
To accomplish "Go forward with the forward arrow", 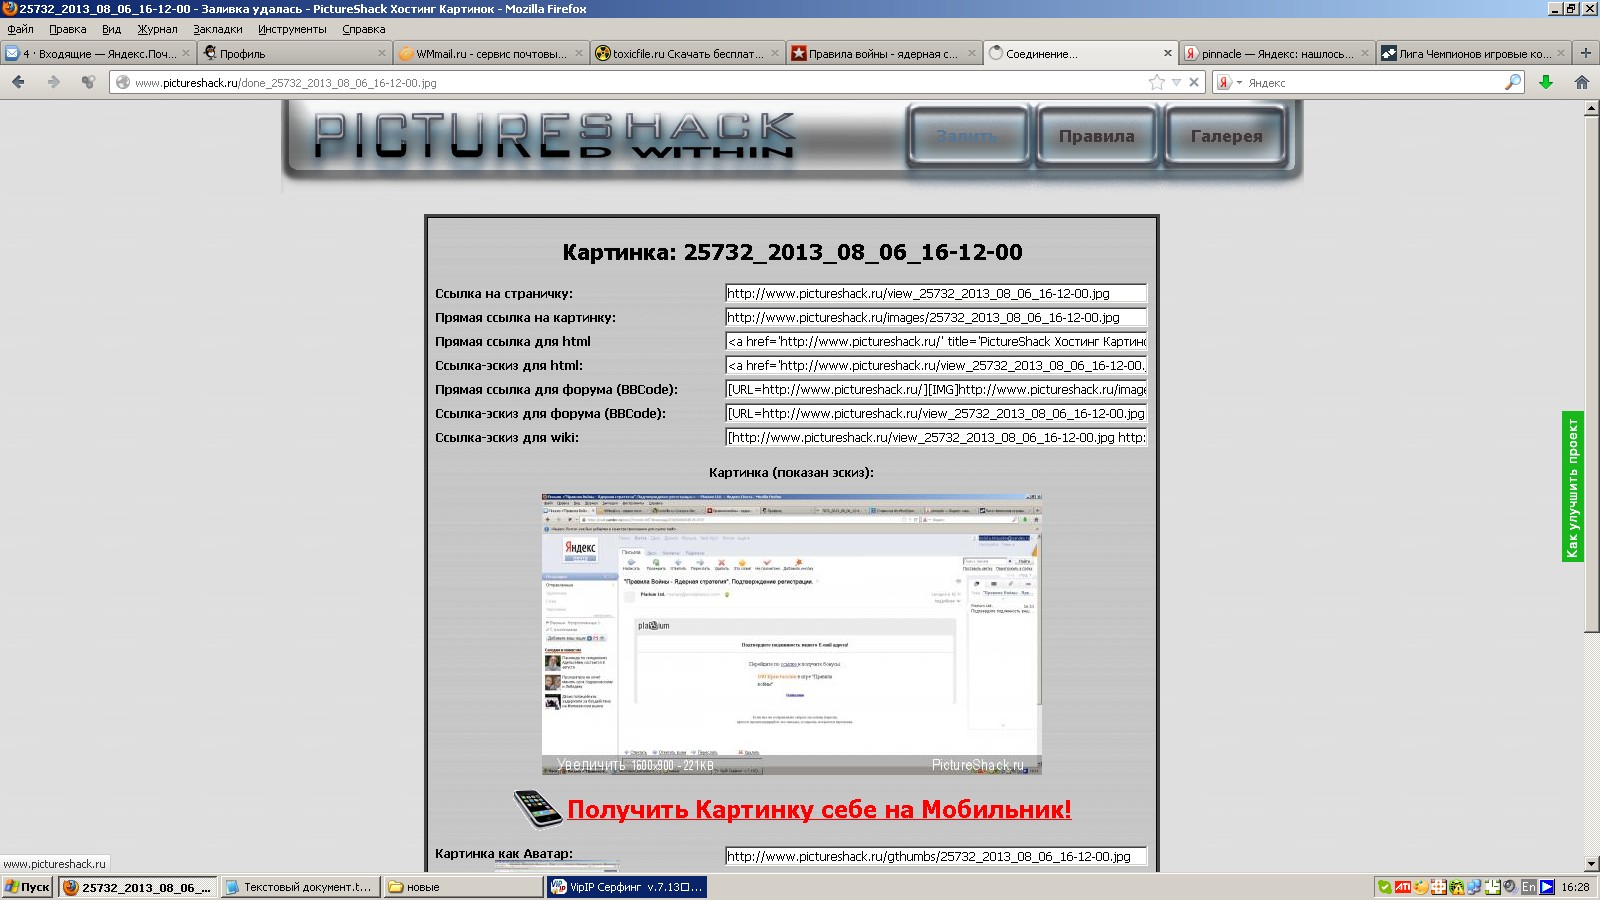I will coord(53,82).
